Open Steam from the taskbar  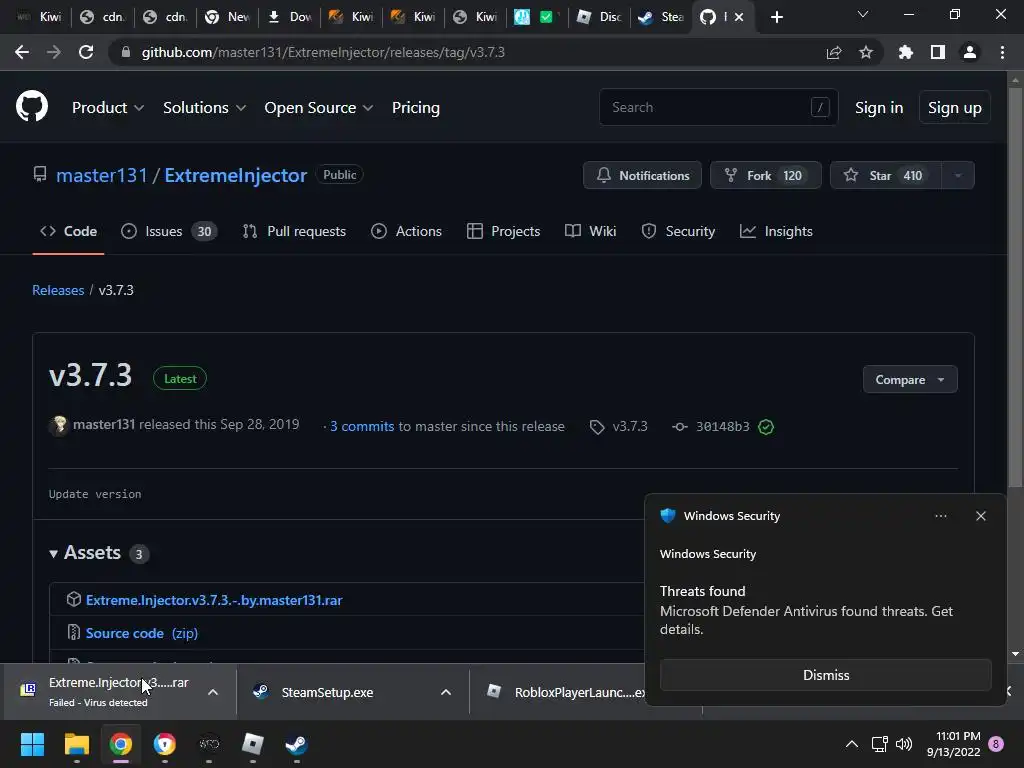pos(296,744)
